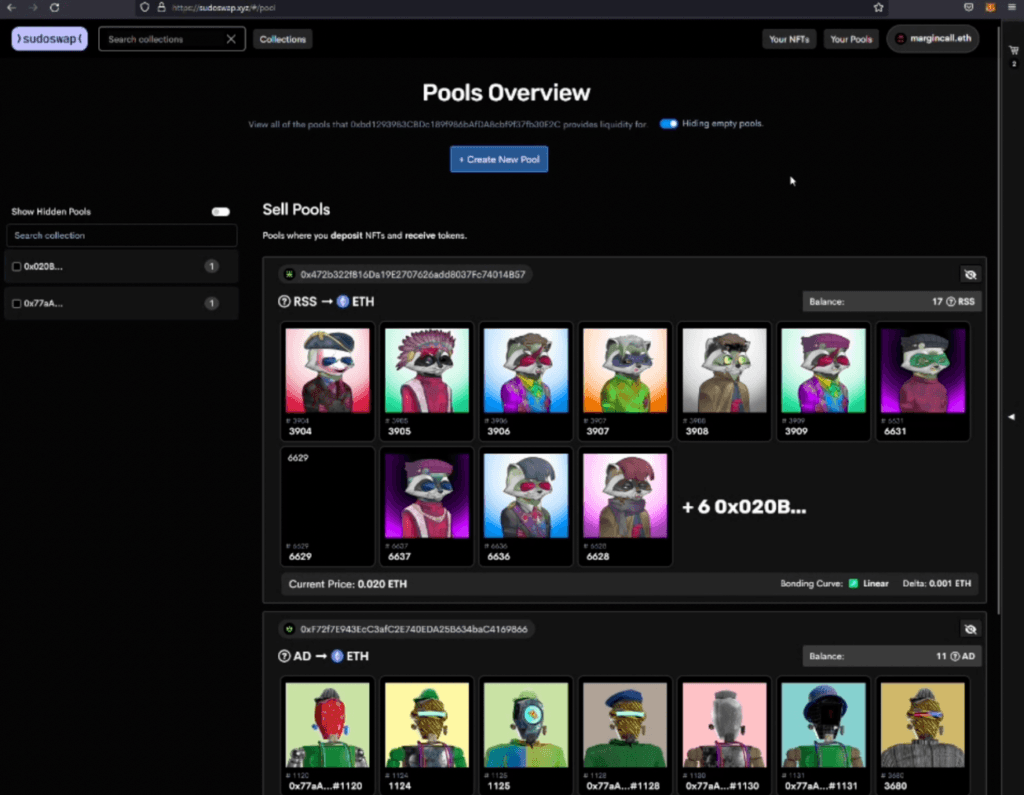Click RSS question-mark token icon
Screen dimensions: 1024x795
click(x=284, y=302)
